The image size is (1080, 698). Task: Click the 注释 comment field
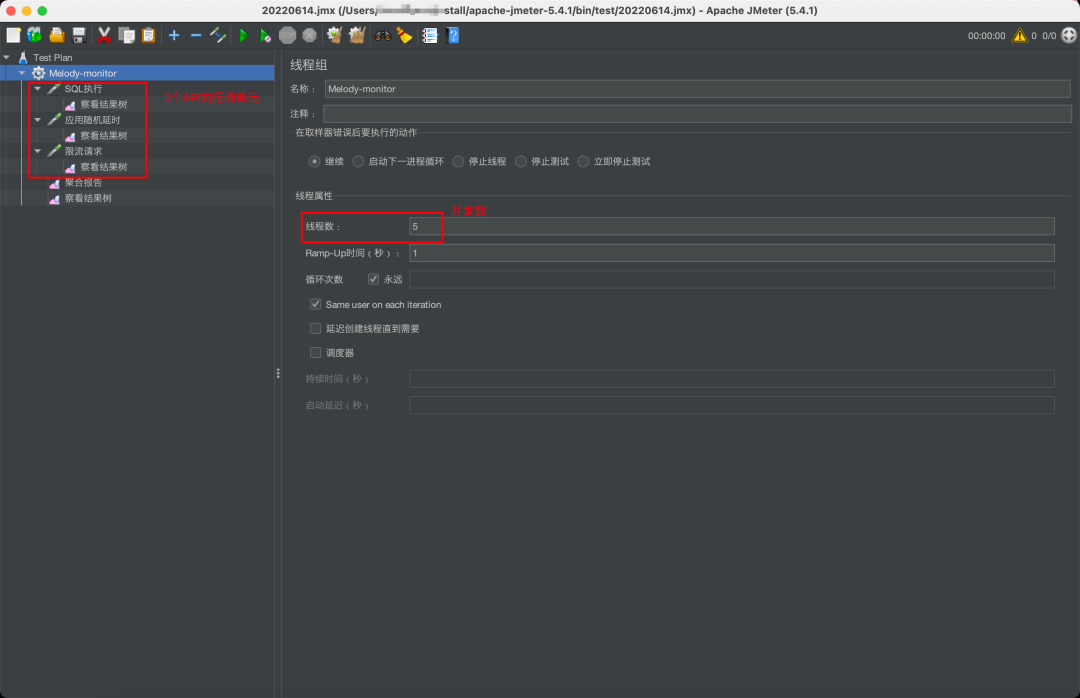click(697, 114)
